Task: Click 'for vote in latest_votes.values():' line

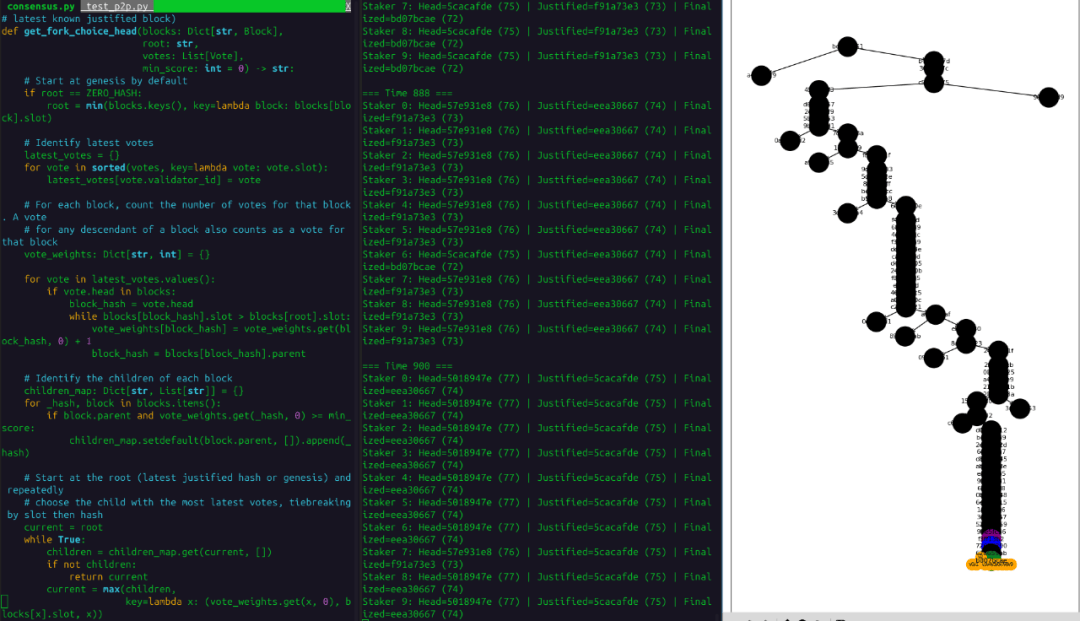Action: (120, 279)
